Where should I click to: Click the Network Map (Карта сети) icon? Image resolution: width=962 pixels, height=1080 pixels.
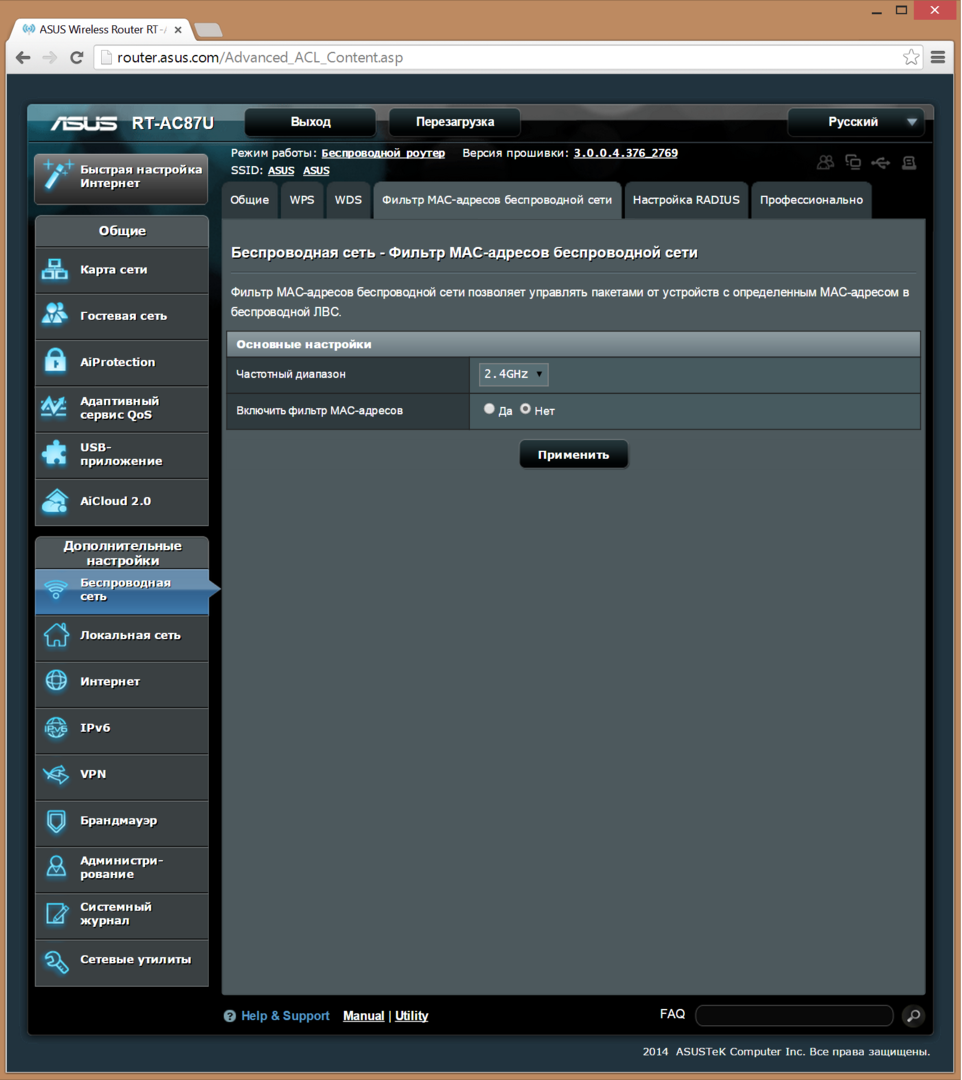54,270
